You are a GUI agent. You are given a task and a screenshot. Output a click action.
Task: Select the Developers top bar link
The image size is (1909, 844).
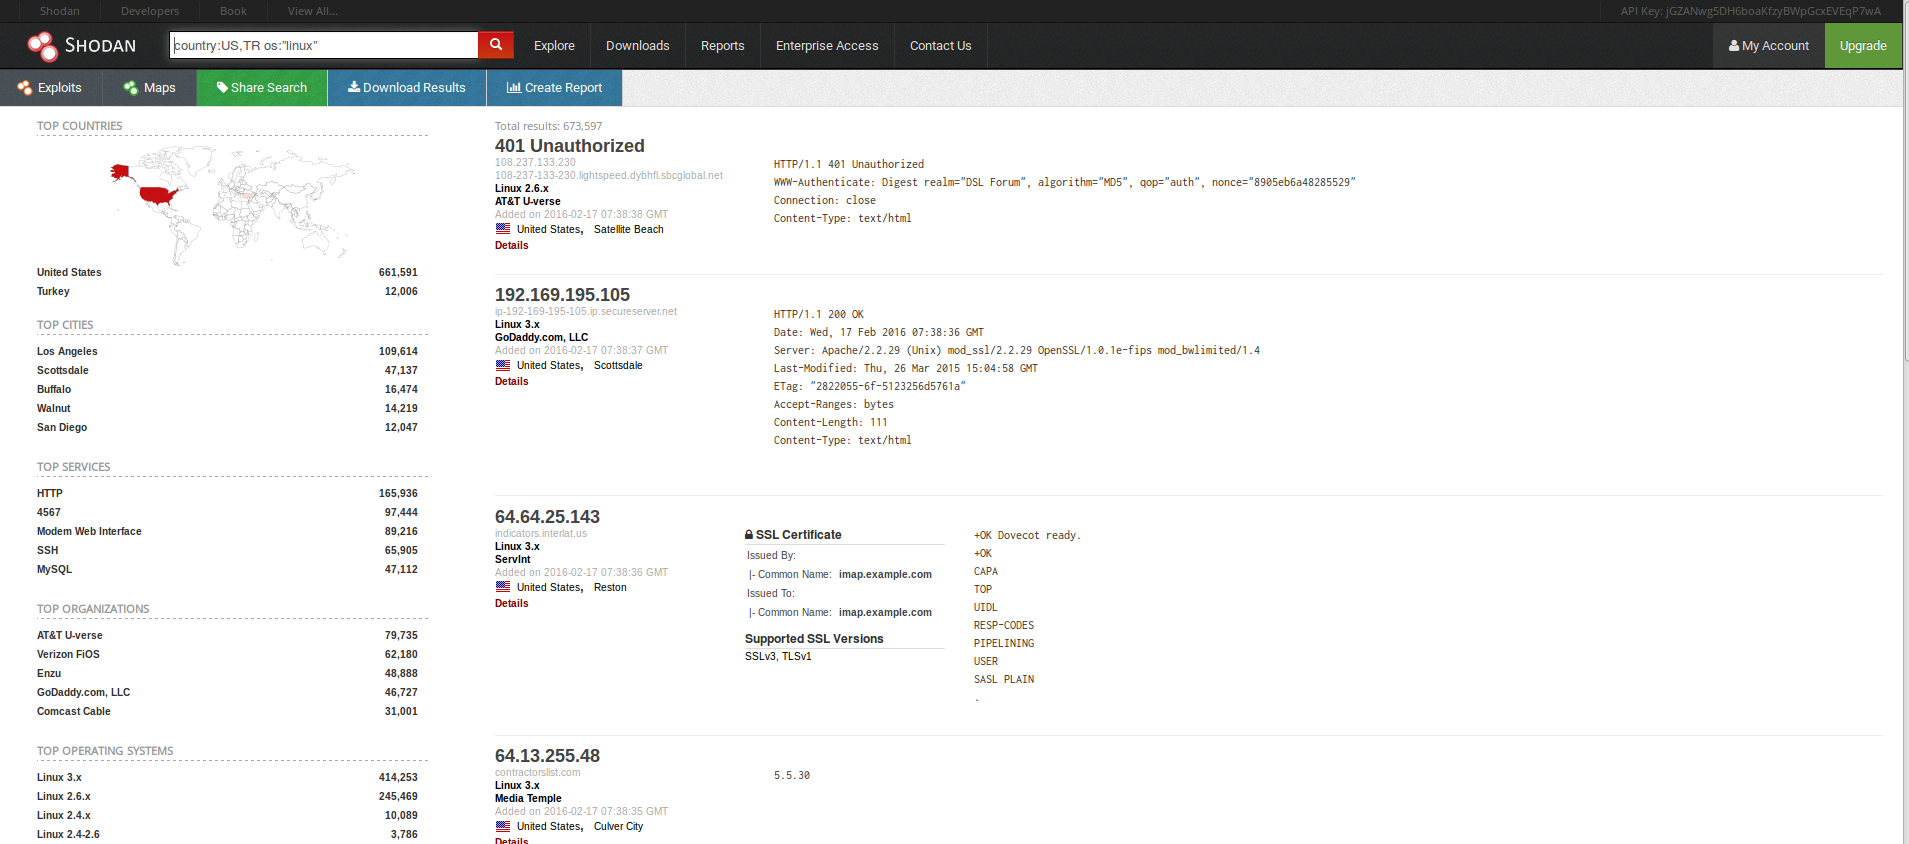[150, 11]
